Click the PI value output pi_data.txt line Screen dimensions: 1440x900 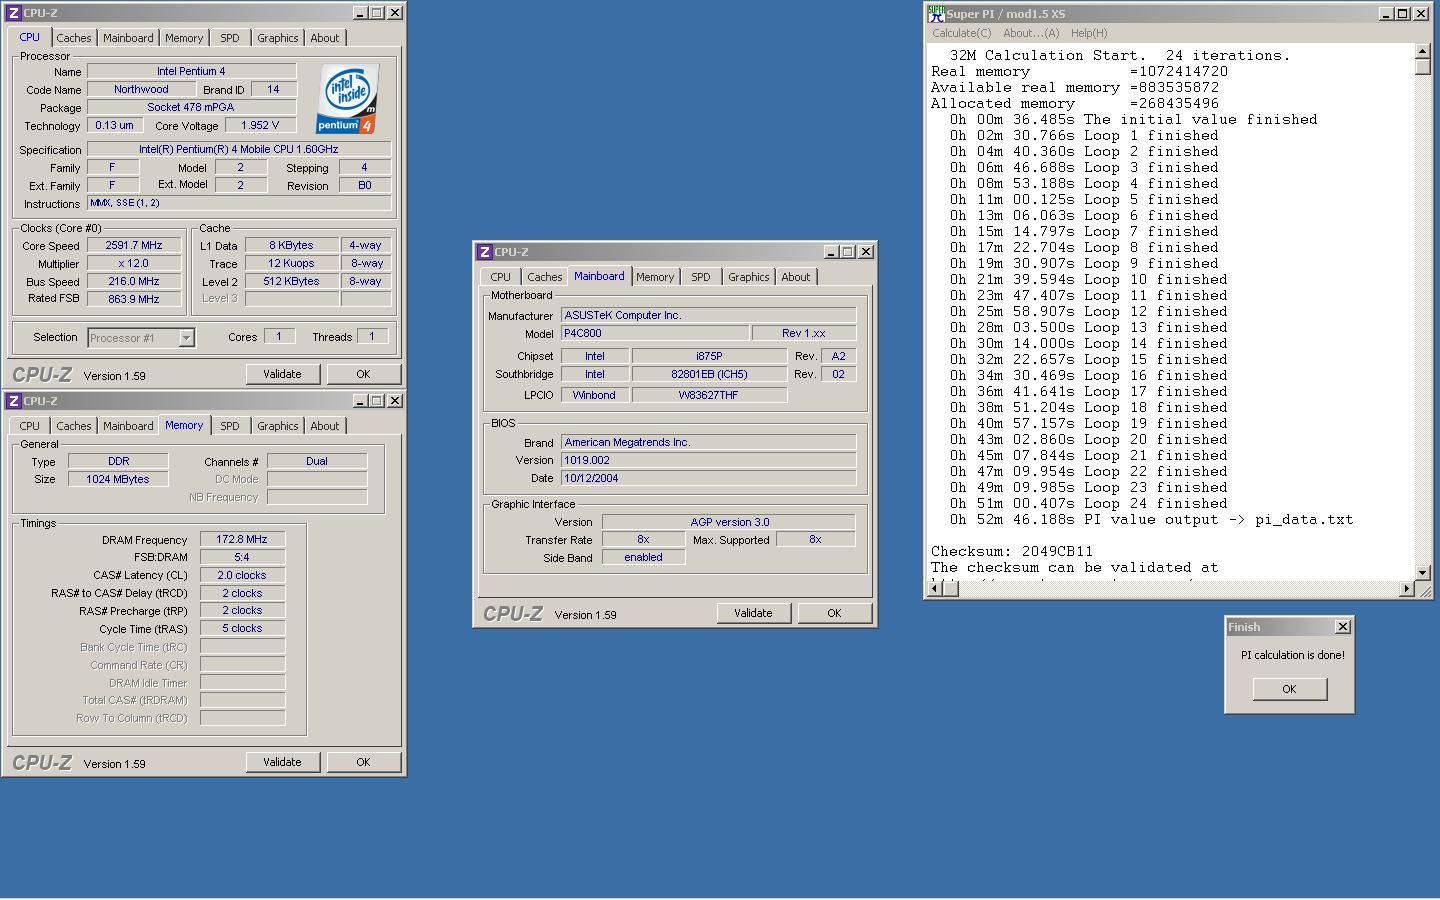click(x=1151, y=520)
